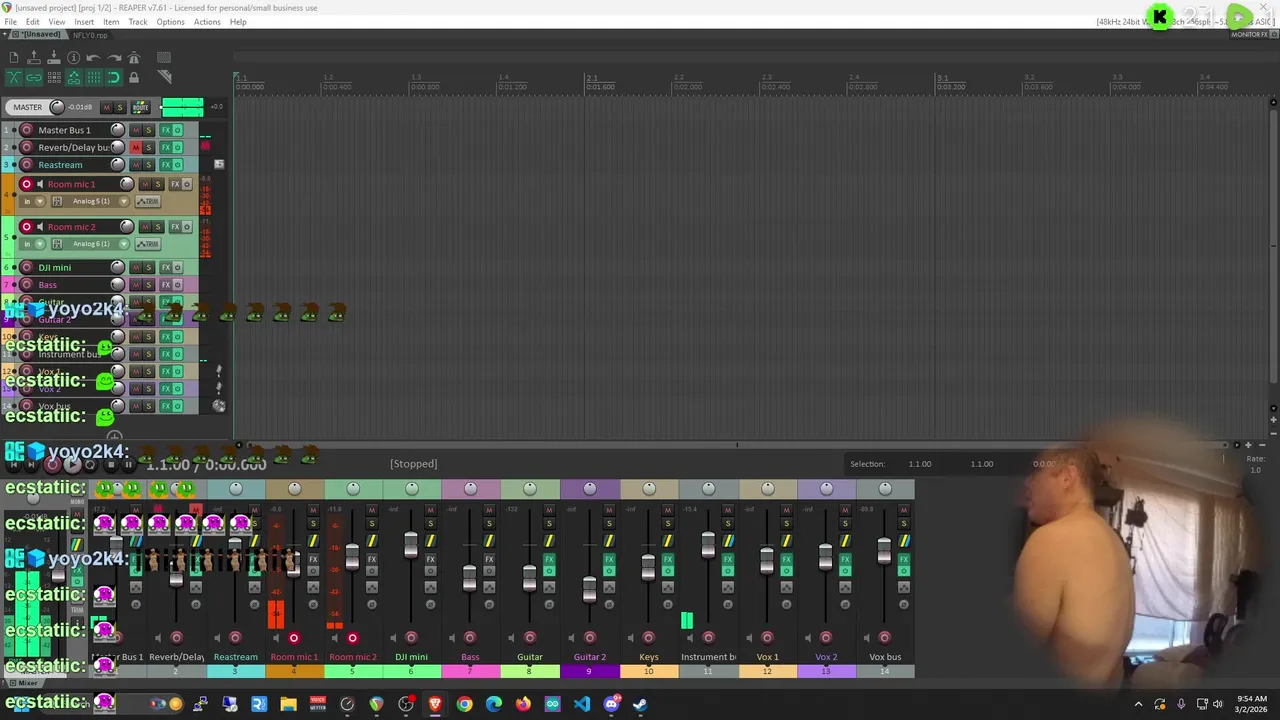This screenshot has height=720, width=1280.
Task: Click the redo arrow icon
Action: (x=114, y=58)
